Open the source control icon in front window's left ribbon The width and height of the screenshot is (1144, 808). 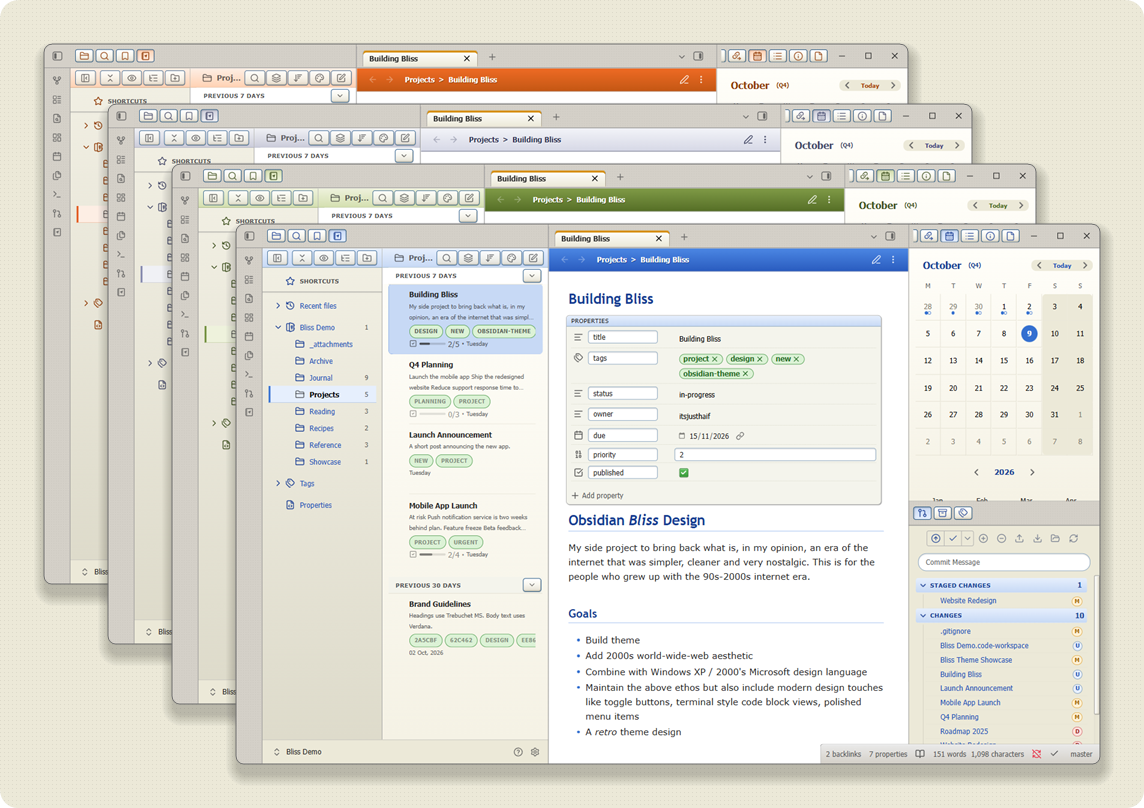pos(250,393)
